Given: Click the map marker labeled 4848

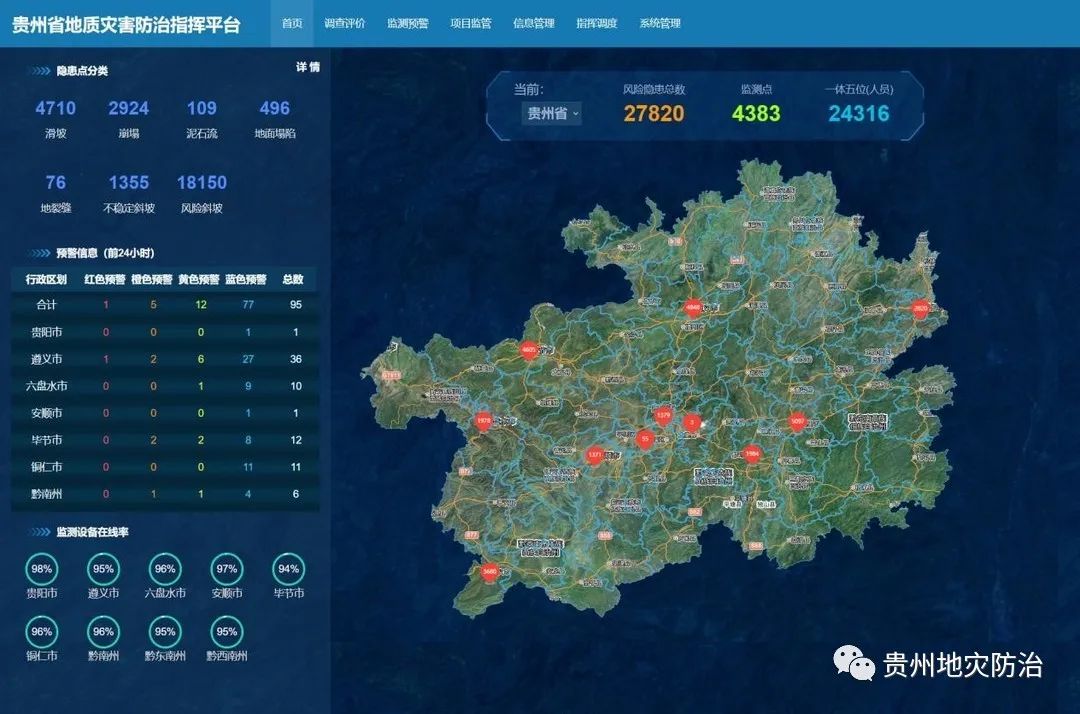Looking at the screenshot, I should coord(692,308).
